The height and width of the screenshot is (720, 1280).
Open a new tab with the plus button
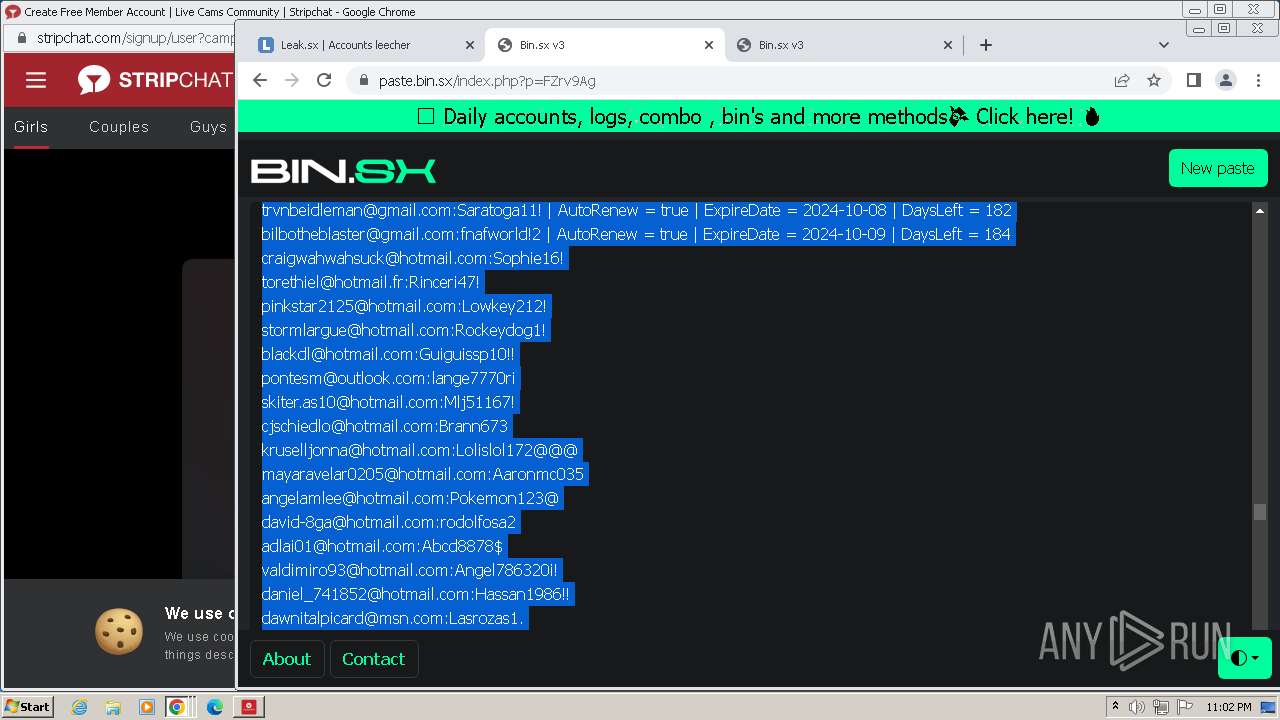point(985,44)
